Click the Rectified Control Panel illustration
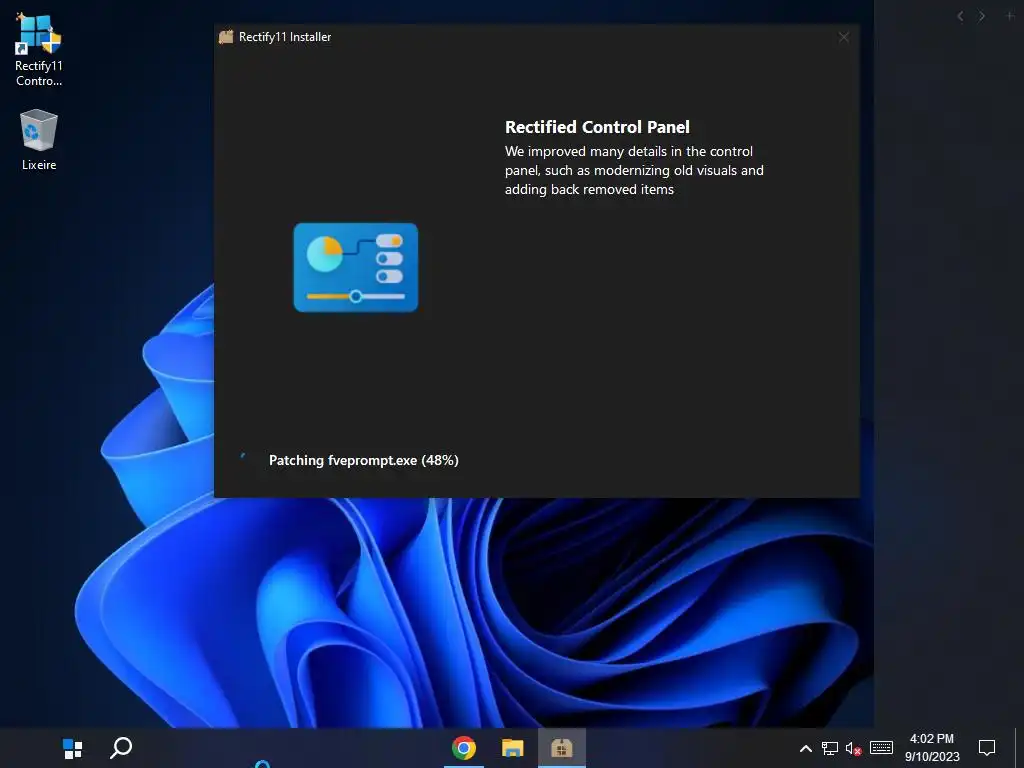1024x768 pixels. click(x=355, y=267)
